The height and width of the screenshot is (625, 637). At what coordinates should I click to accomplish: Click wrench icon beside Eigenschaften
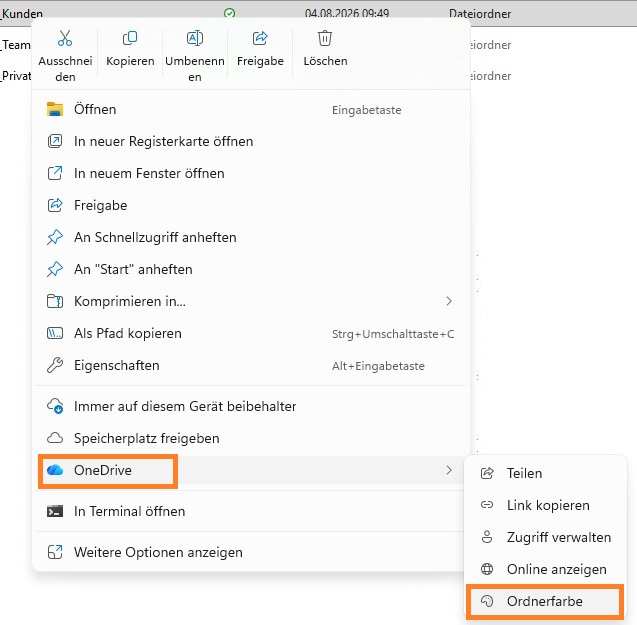pyautogui.click(x=55, y=365)
